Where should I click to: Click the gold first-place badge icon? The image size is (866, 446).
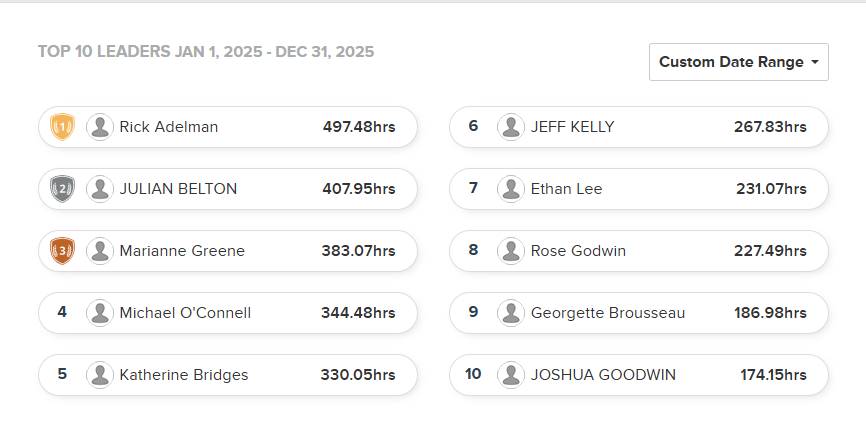pyautogui.click(x=62, y=127)
